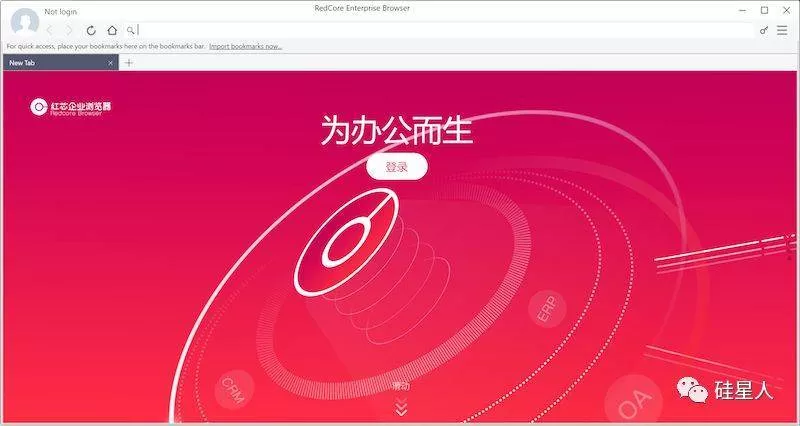The width and height of the screenshot is (800, 426).
Task: Open a new tab with plus button
Action: [x=129, y=63]
